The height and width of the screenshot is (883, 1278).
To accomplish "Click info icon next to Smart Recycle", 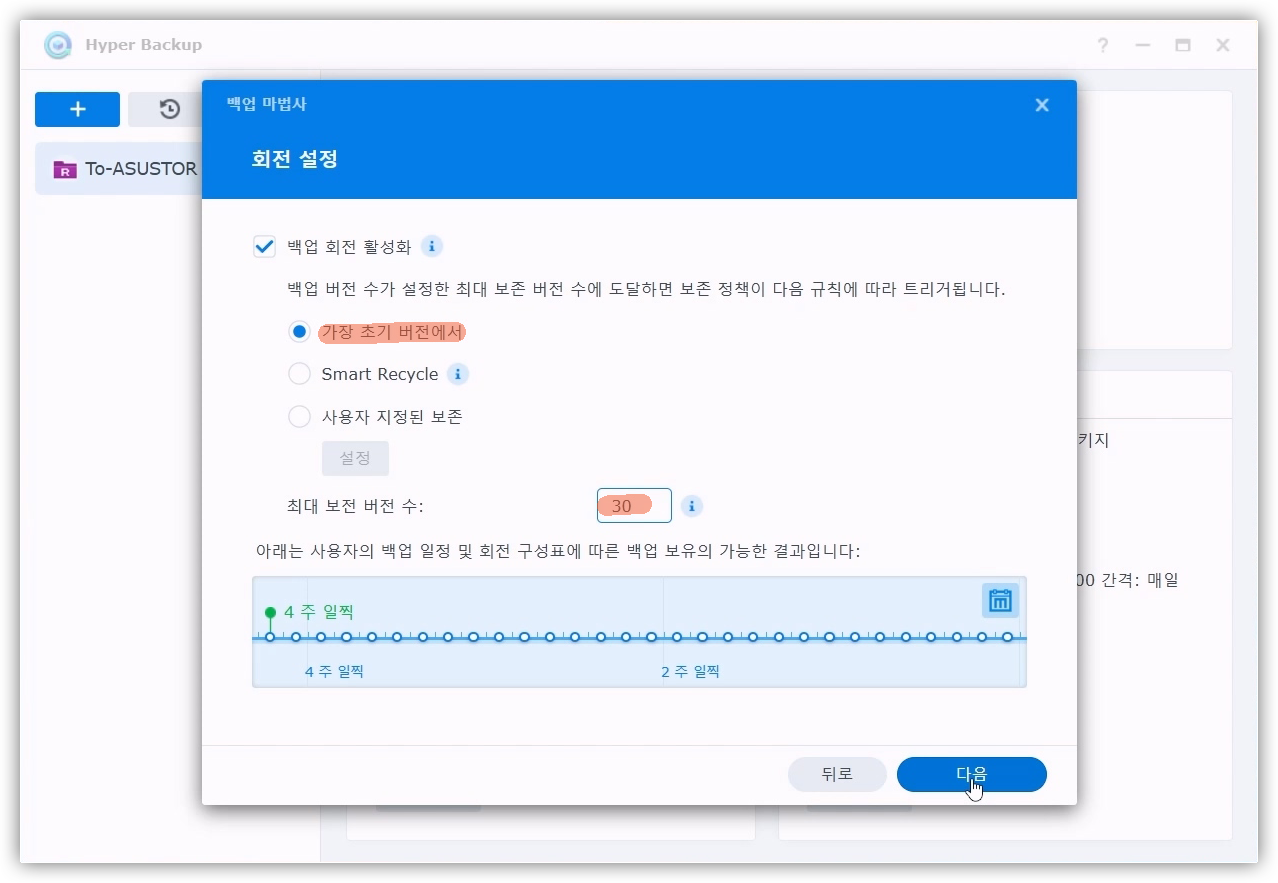I will 458,374.
